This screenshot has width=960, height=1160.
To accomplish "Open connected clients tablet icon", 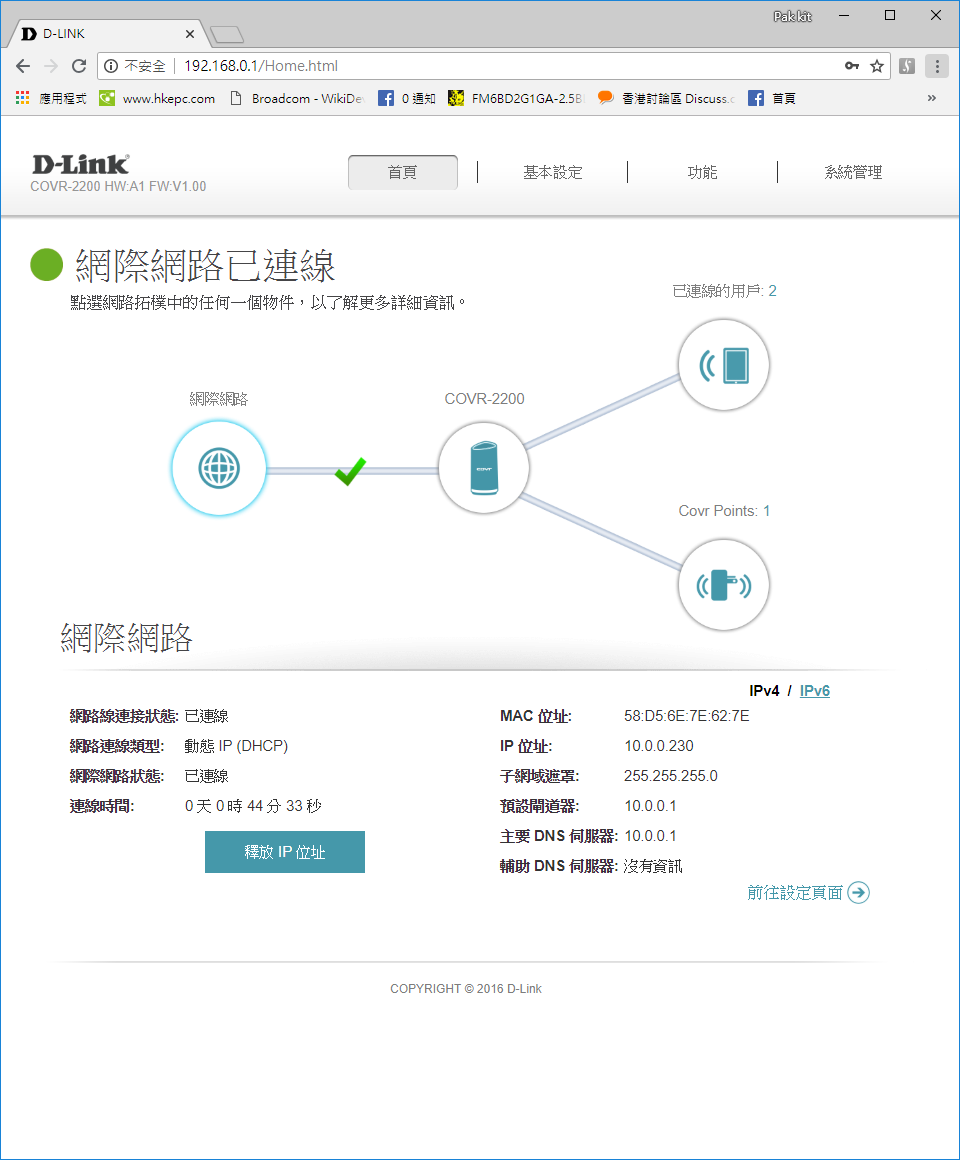I will coord(724,365).
